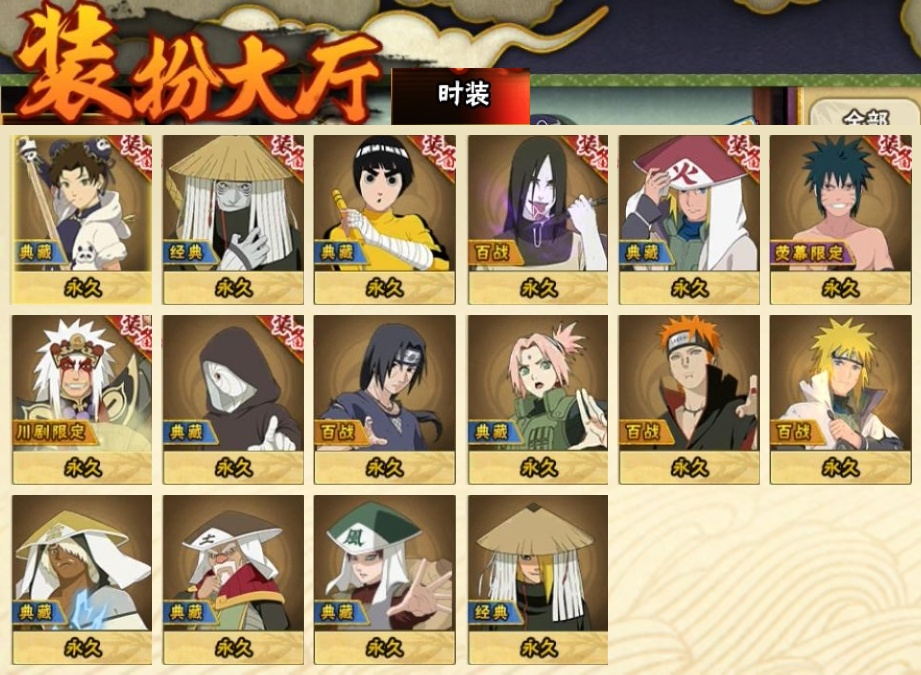Select blond straw-hat 经典 costume card
921x675 pixels.
coord(538,580)
